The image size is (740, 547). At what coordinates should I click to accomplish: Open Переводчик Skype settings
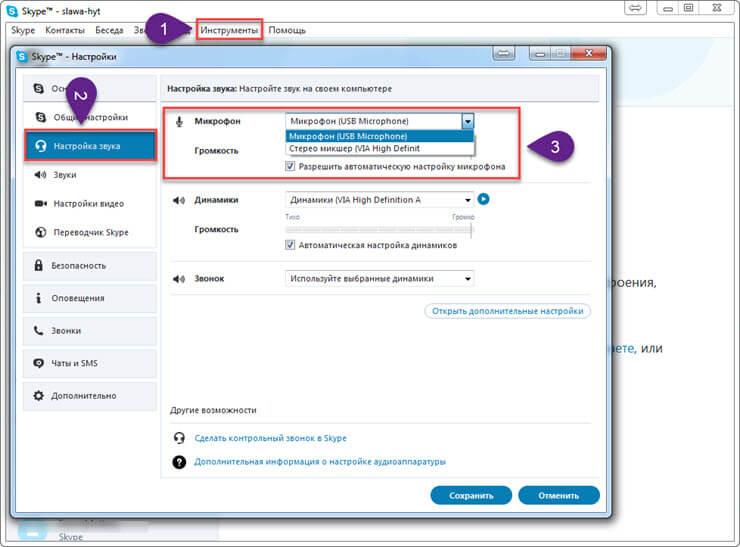pyautogui.click(x=90, y=232)
